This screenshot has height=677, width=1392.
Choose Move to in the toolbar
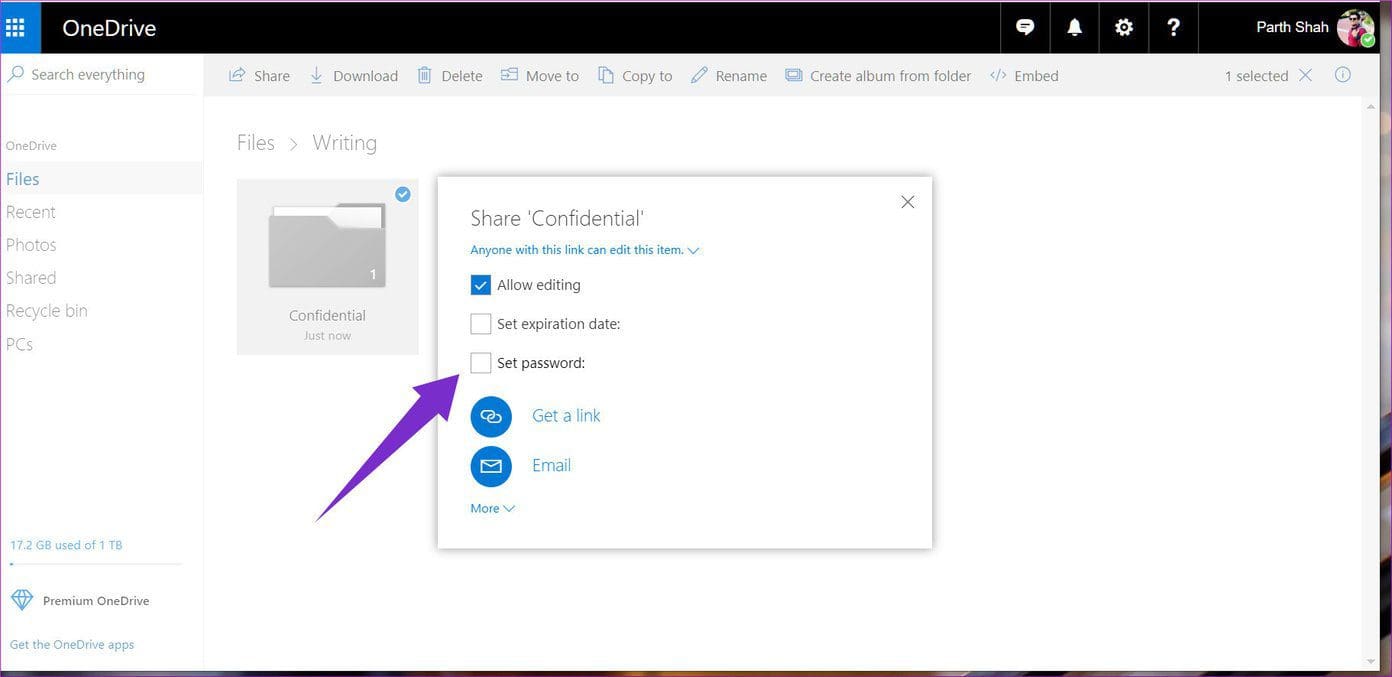click(540, 76)
